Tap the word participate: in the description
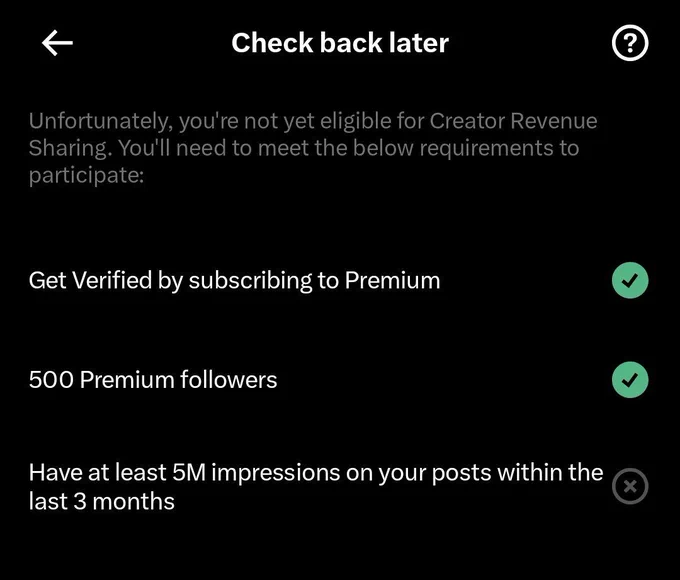The width and height of the screenshot is (680, 580). point(86,176)
